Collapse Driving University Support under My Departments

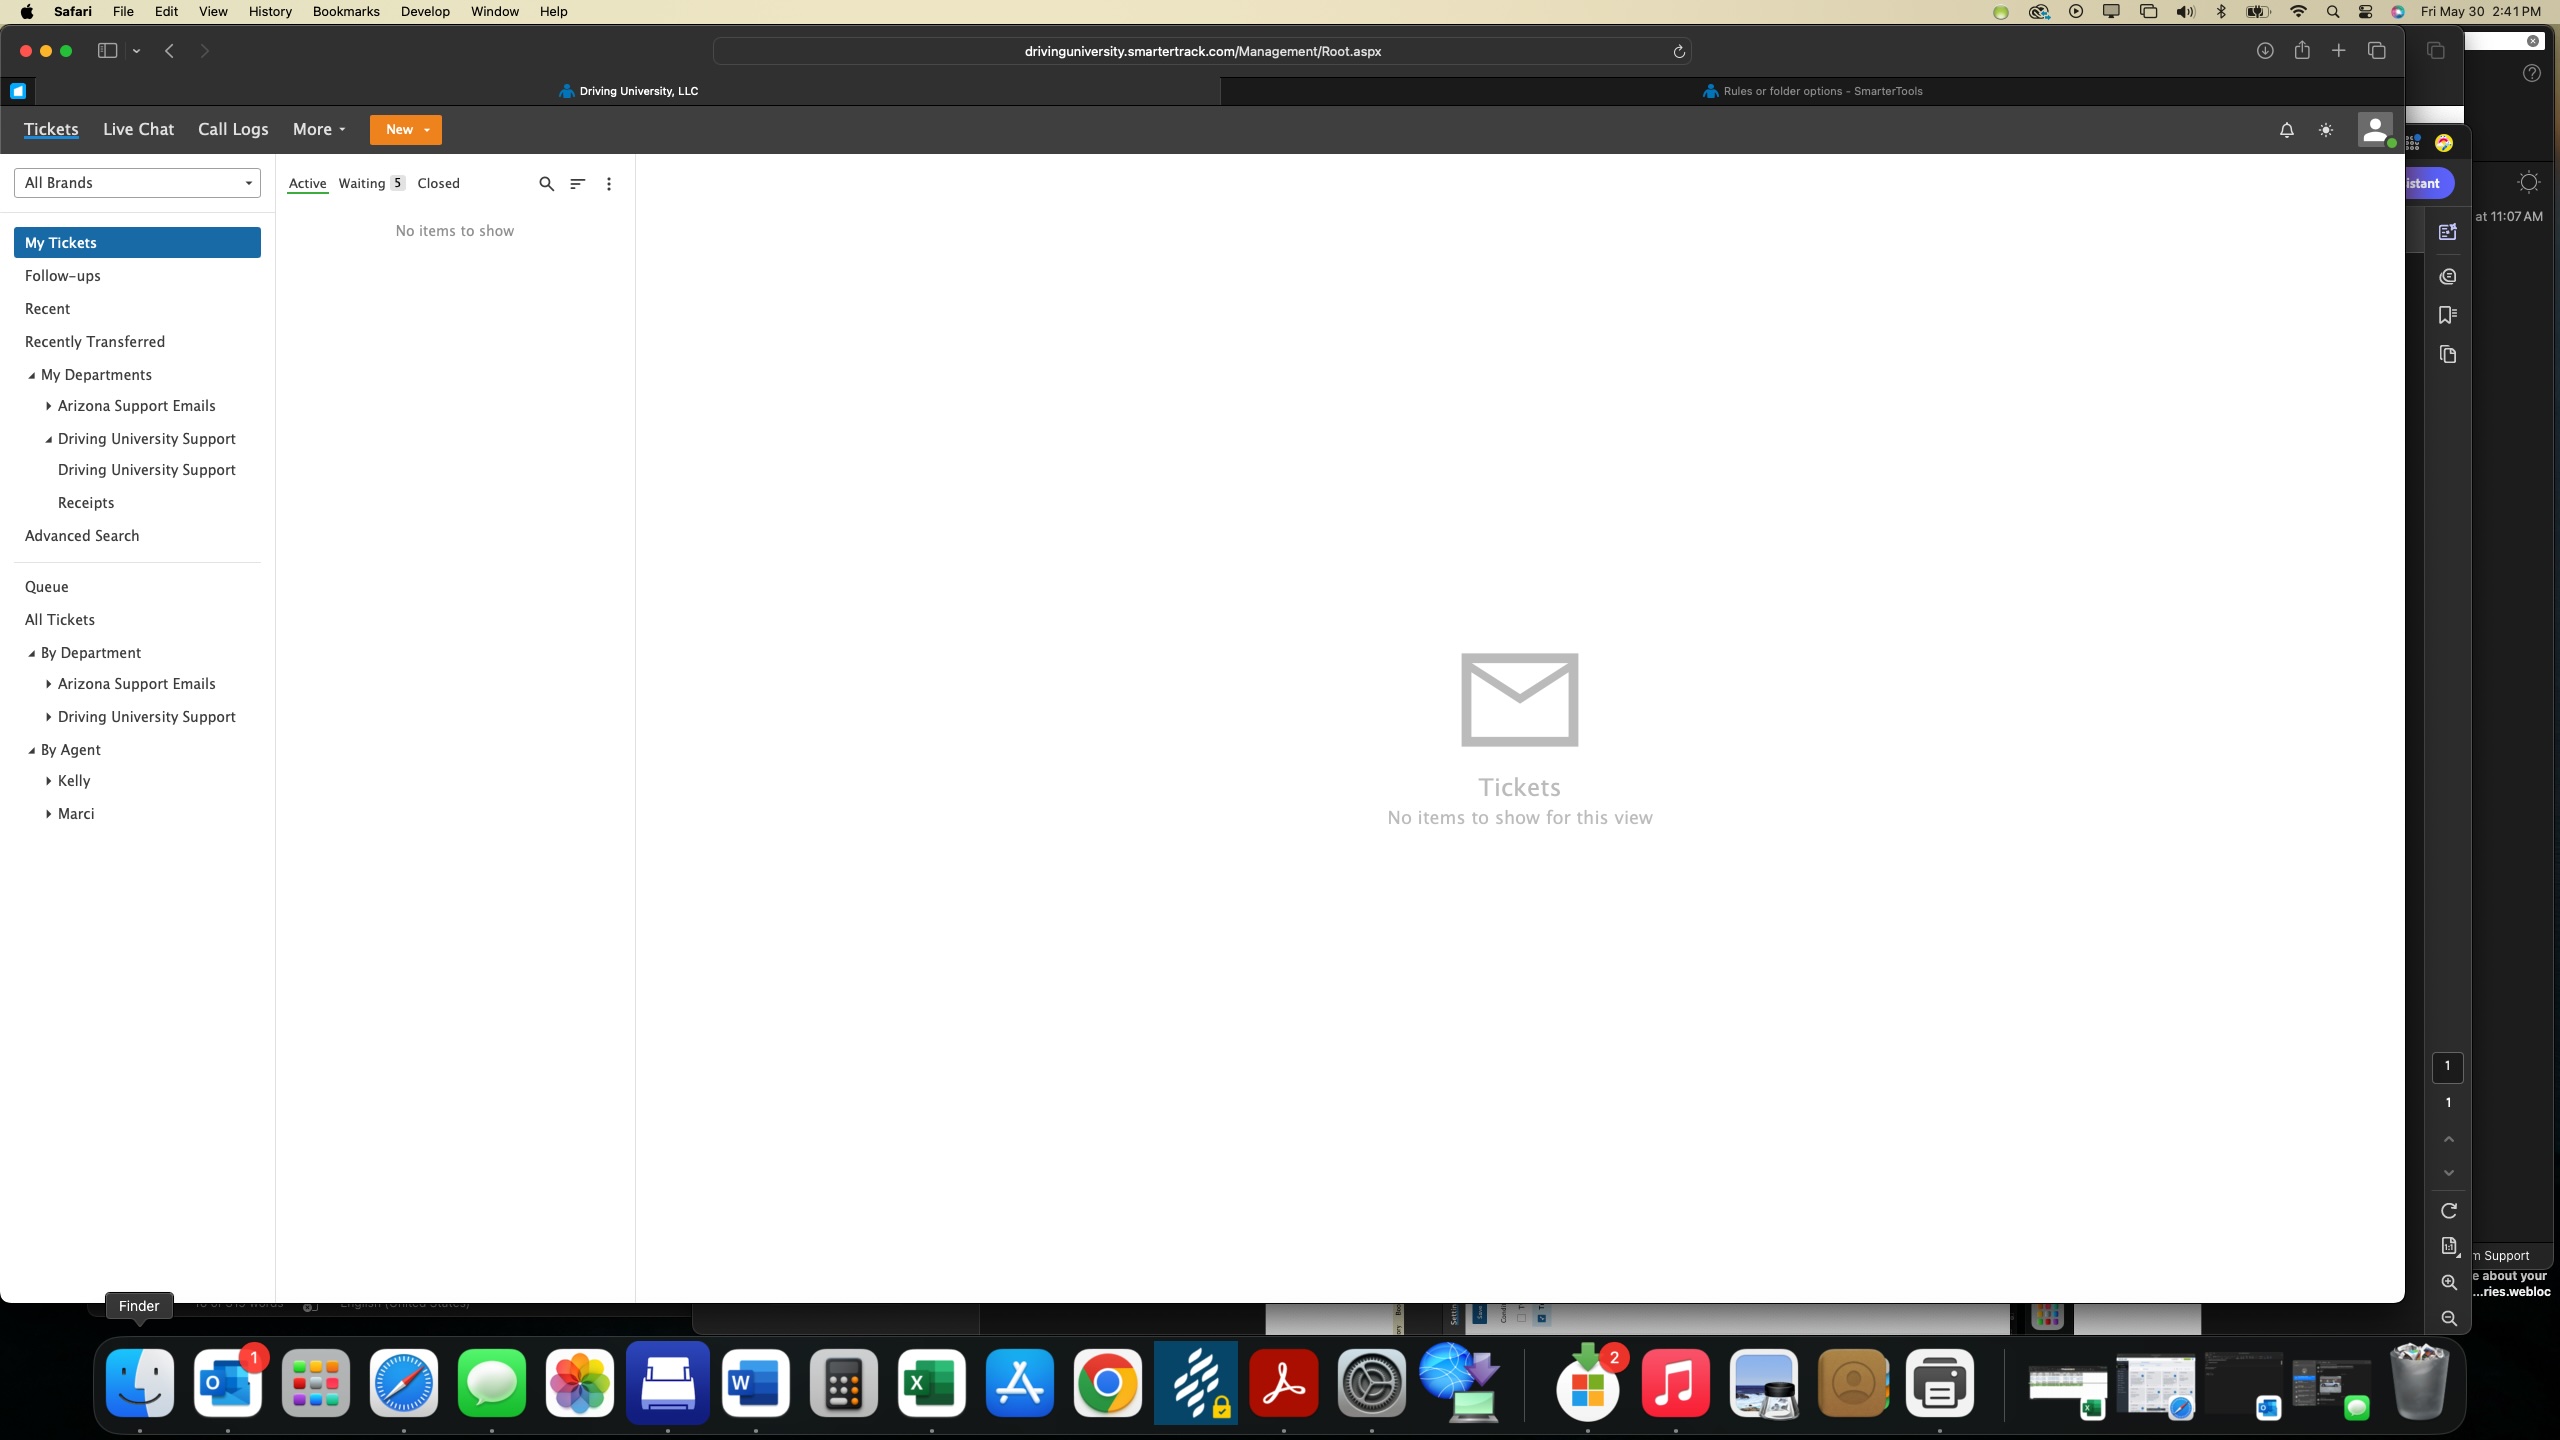pos(48,439)
